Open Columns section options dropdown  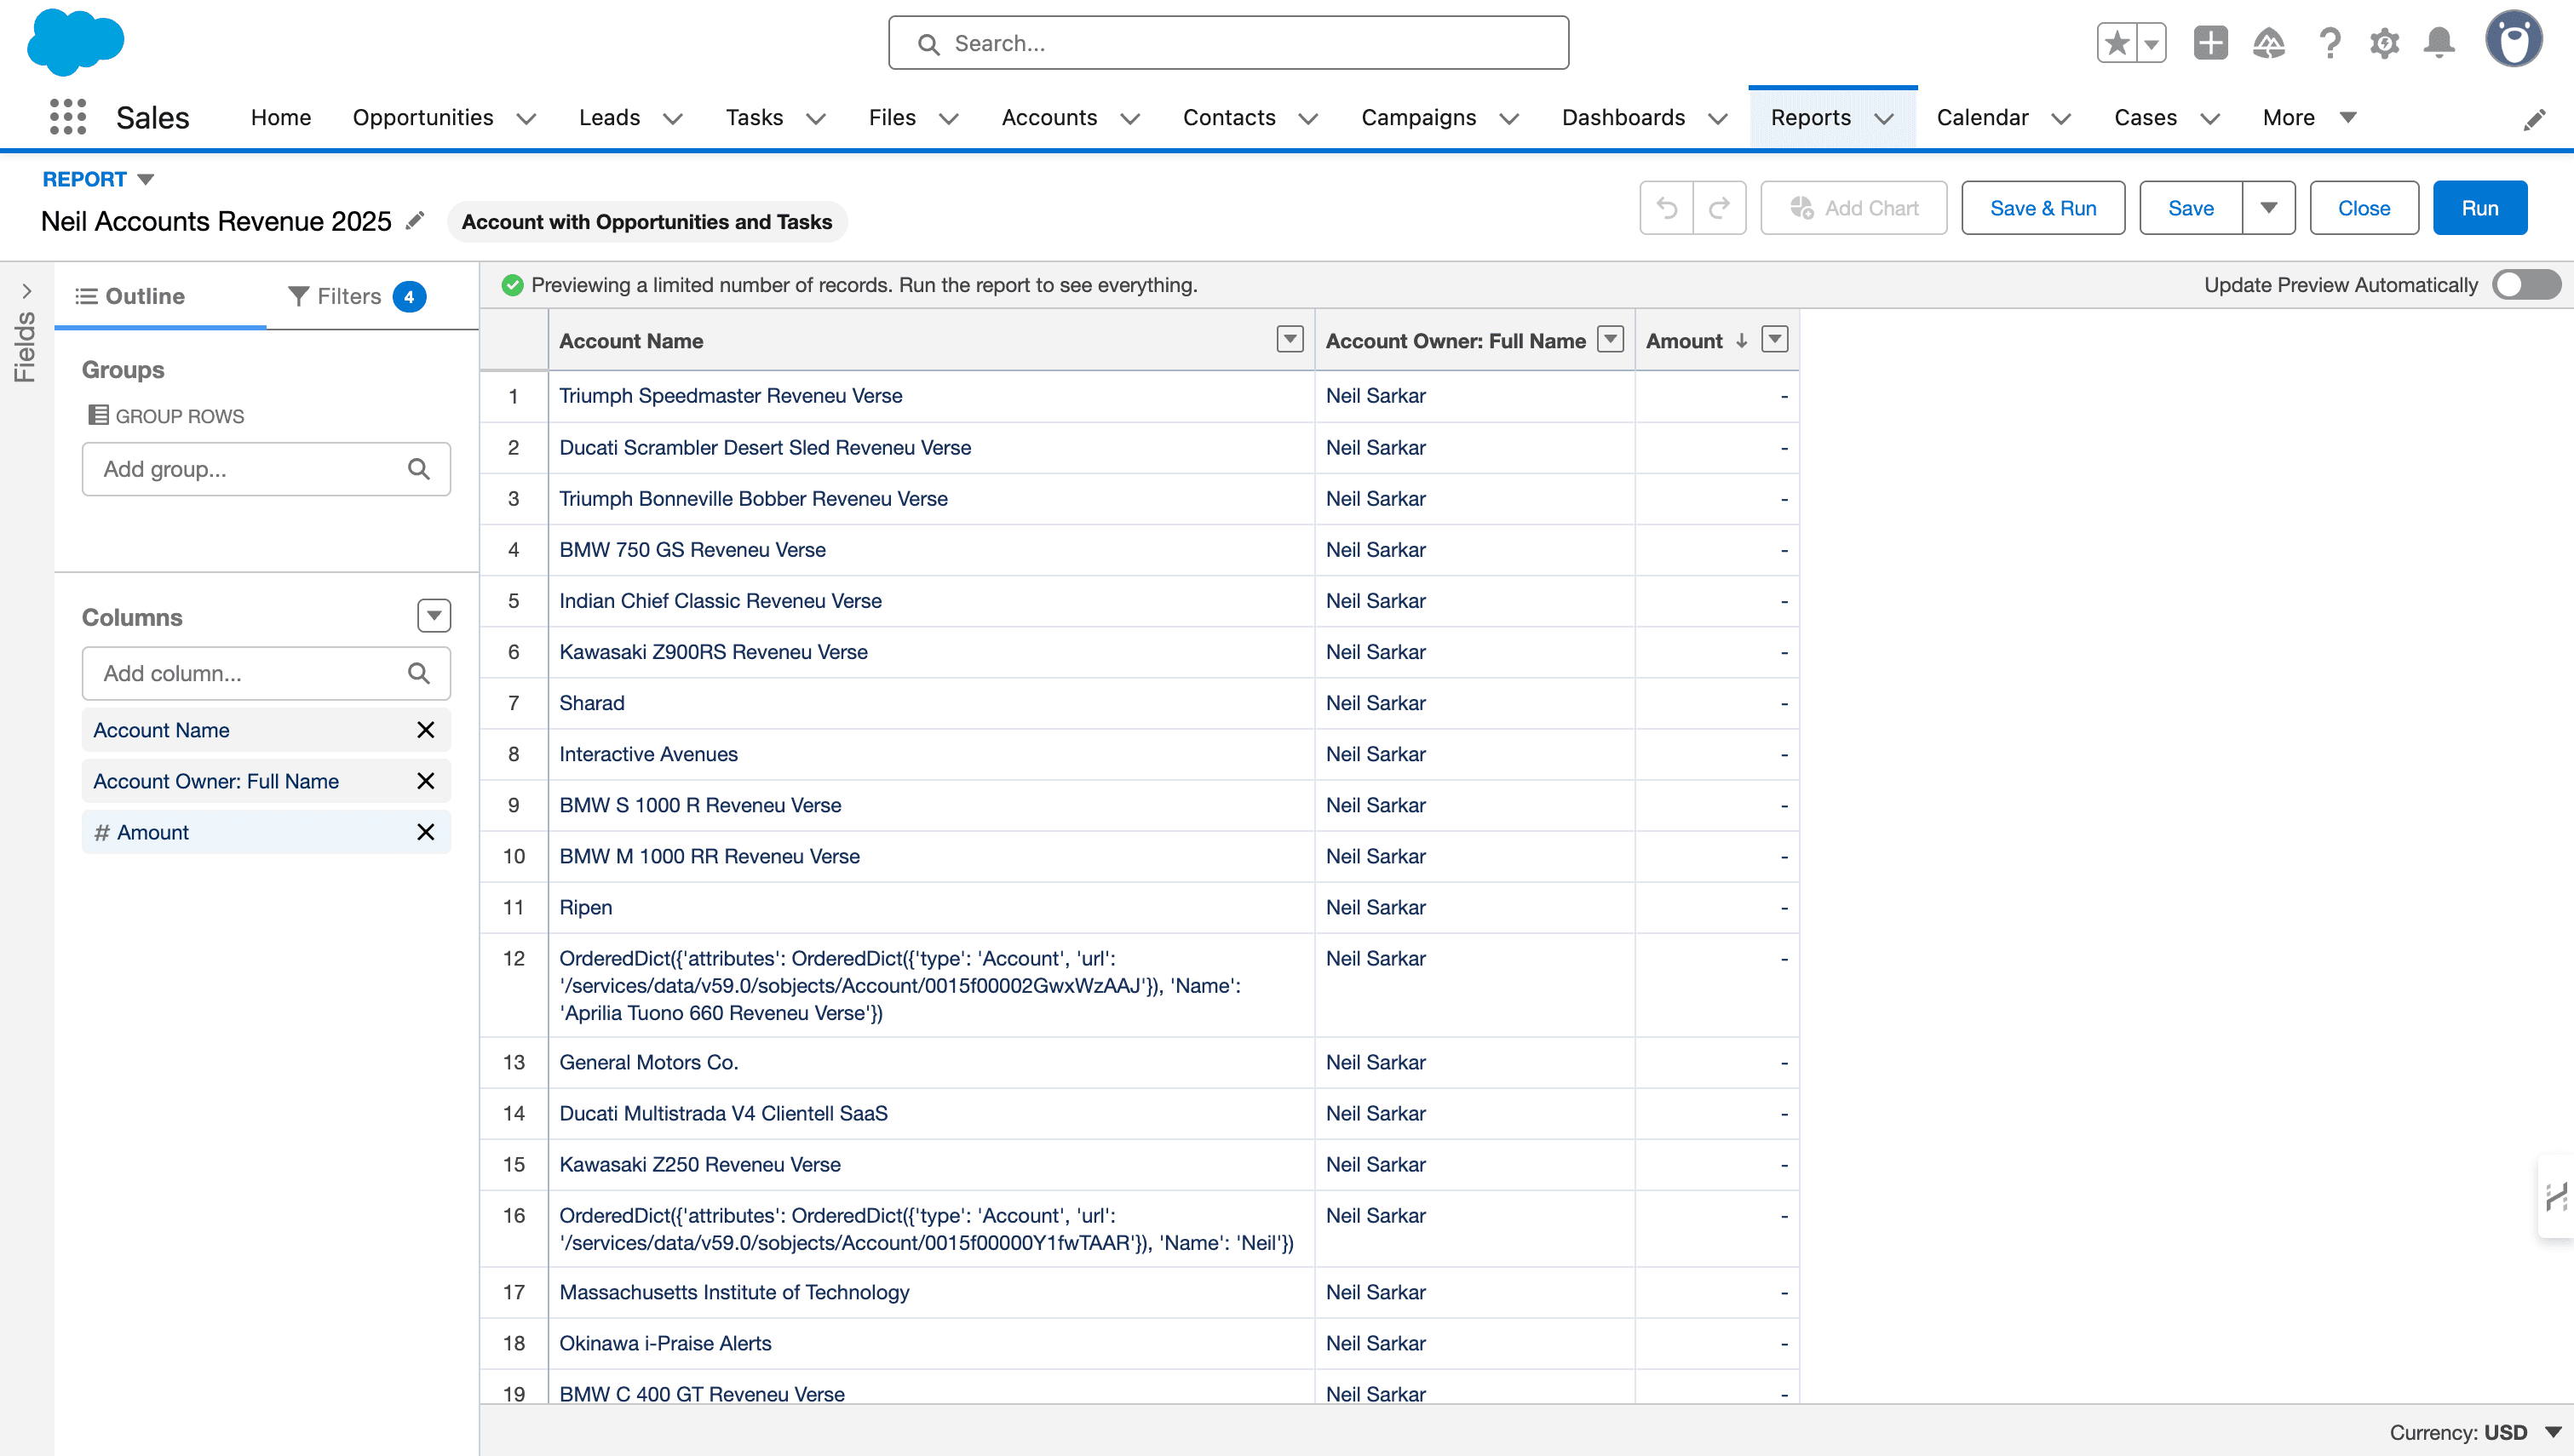433,616
